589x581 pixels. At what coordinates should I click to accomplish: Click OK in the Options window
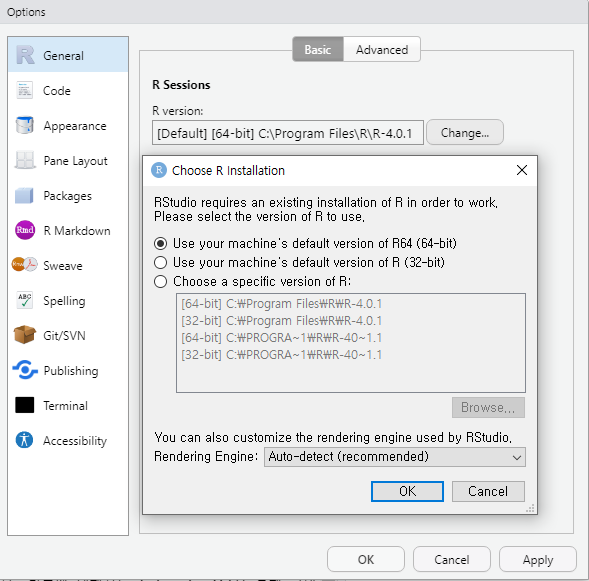point(366,559)
